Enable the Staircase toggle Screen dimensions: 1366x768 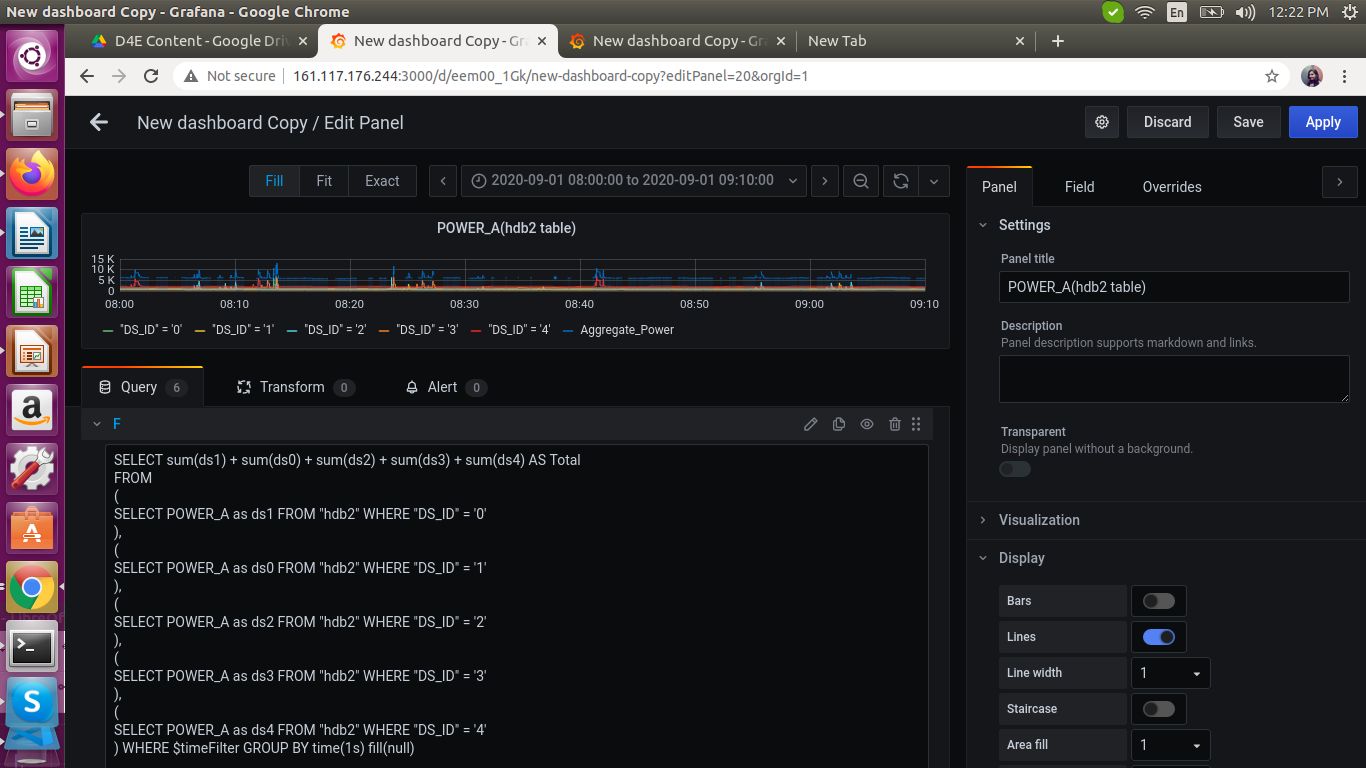(x=1159, y=709)
